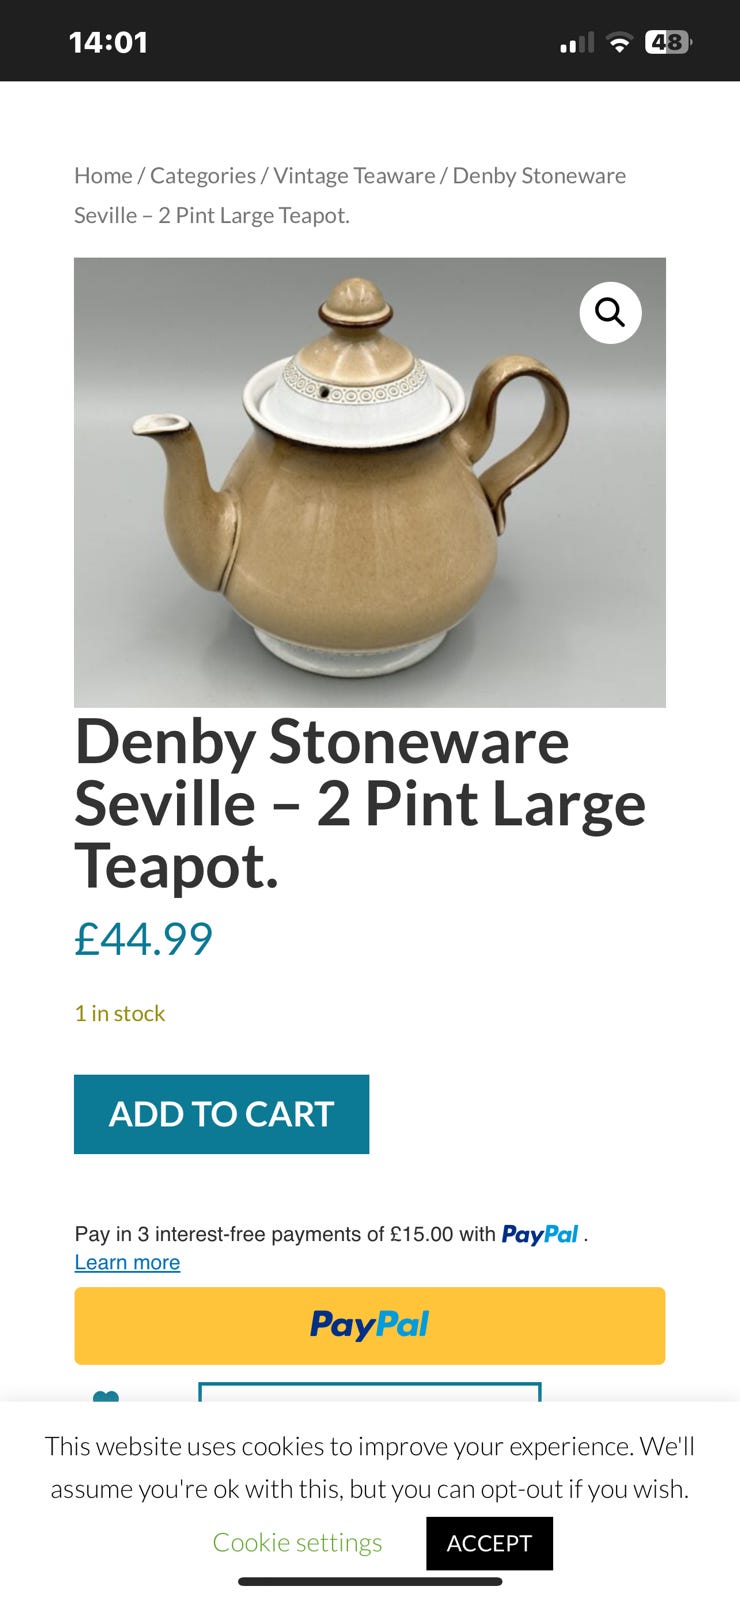Open the Denby teapot product photo
Viewport: 740px width, 1600px height.
click(x=370, y=483)
